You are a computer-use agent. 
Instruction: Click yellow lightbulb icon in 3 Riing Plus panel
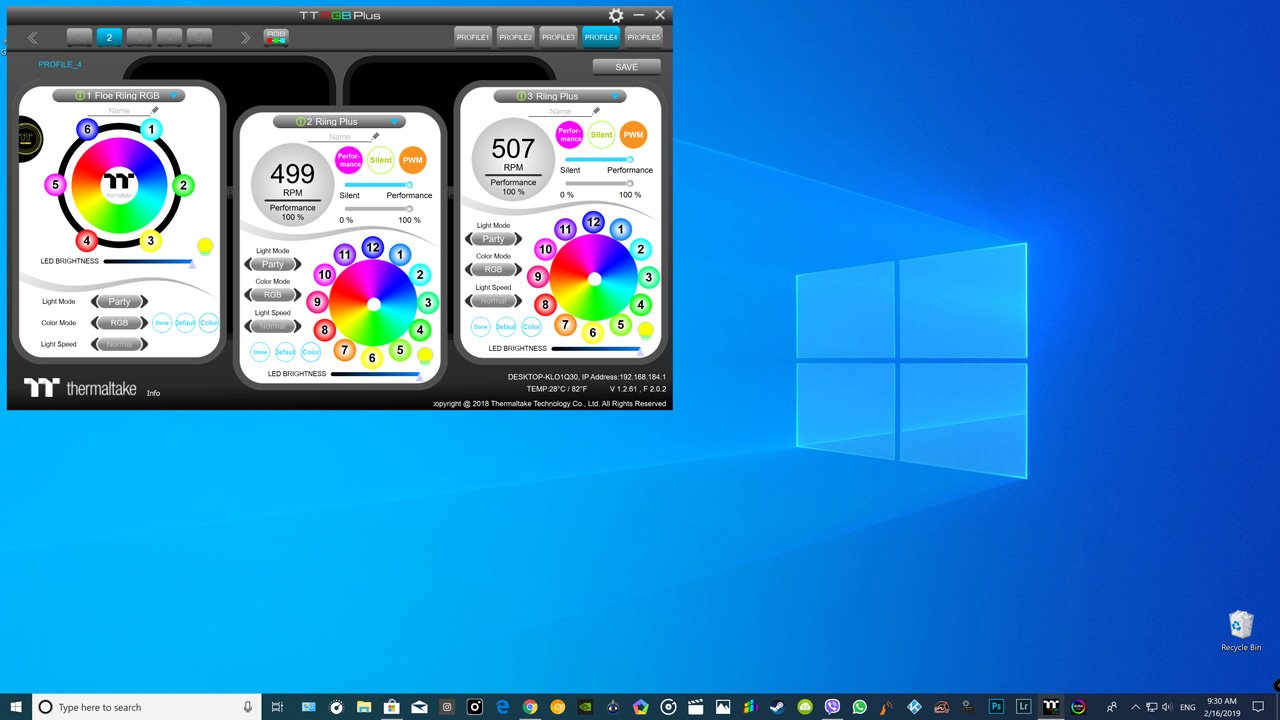click(x=645, y=330)
